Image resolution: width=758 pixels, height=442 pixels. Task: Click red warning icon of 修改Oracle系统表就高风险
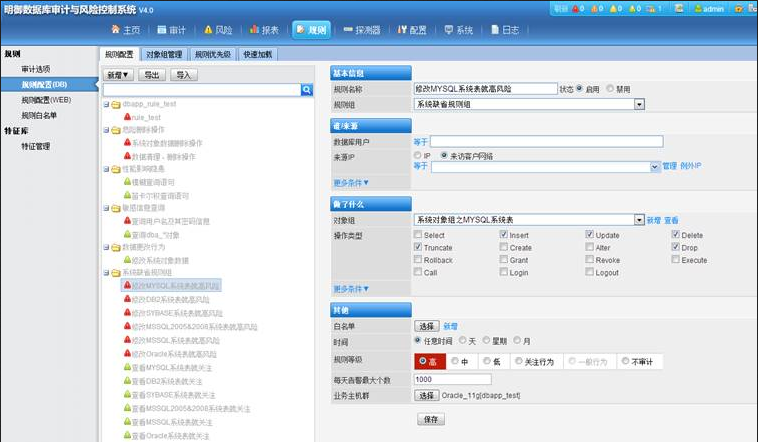coord(127,354)
